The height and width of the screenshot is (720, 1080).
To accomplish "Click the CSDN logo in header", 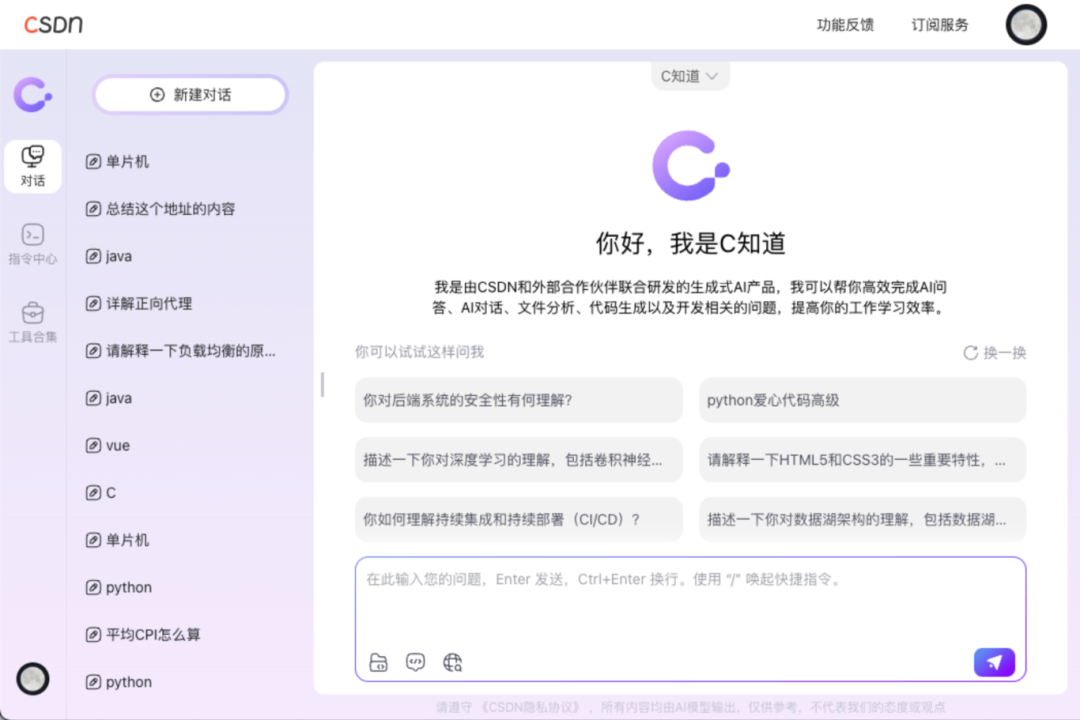I will (x=54, y=24).
